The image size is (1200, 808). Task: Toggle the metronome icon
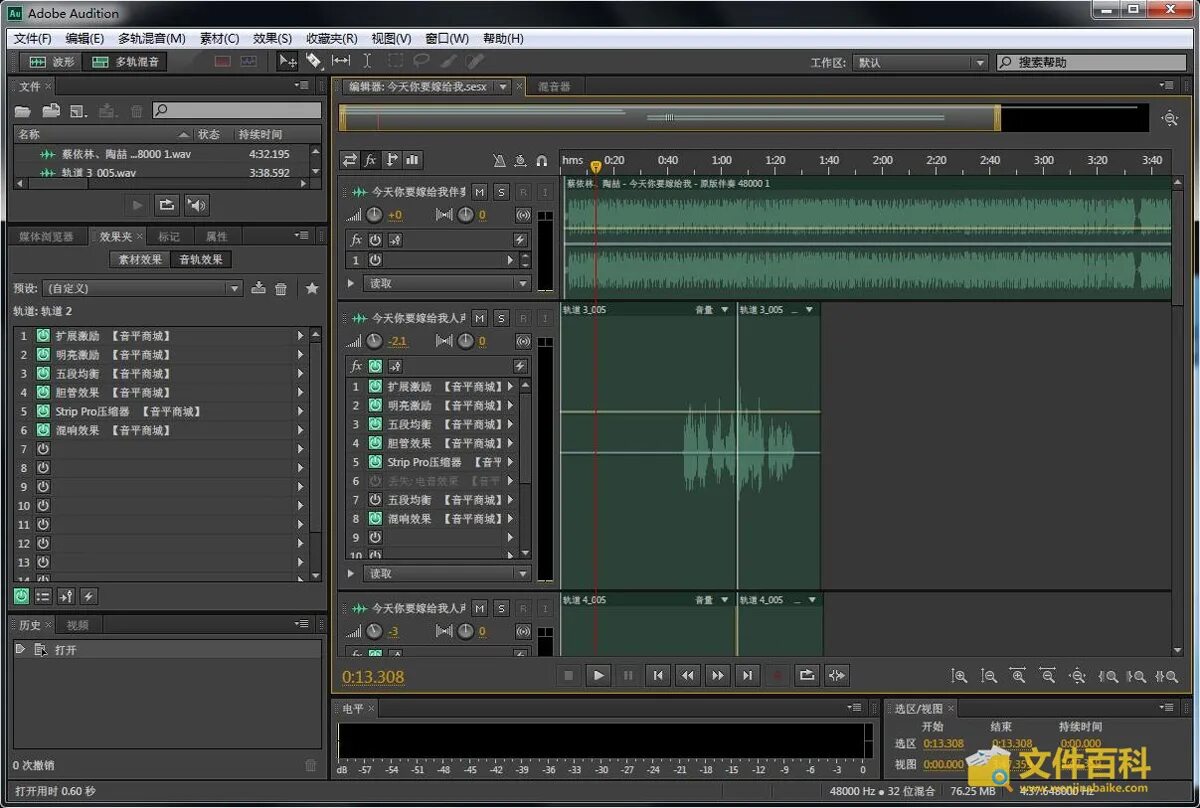(500, 160)
